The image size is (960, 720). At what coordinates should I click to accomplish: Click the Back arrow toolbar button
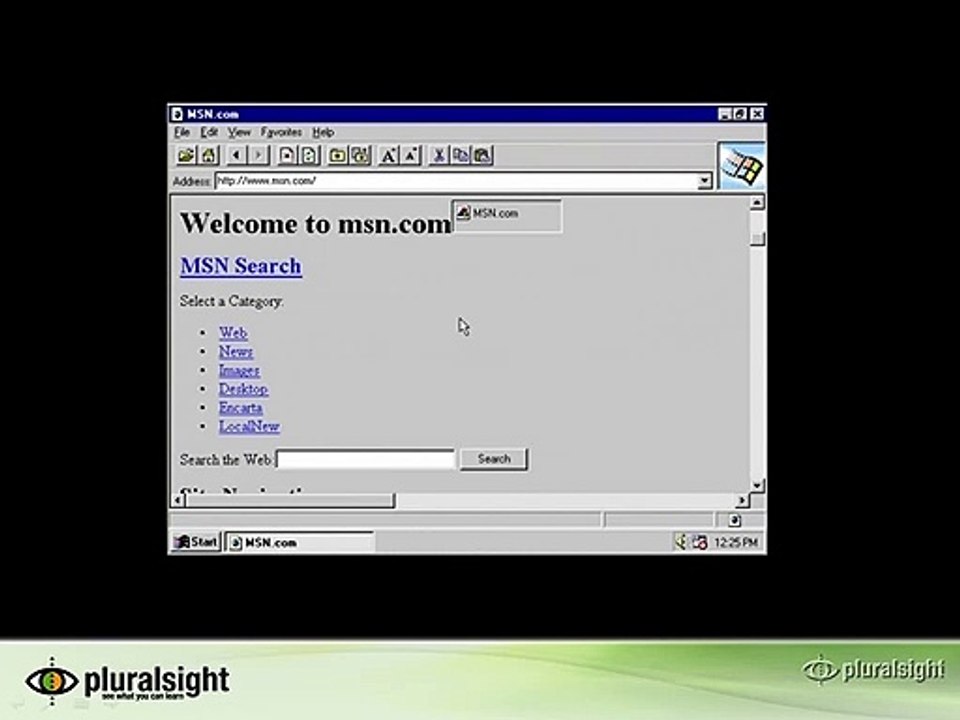point(236,156)
